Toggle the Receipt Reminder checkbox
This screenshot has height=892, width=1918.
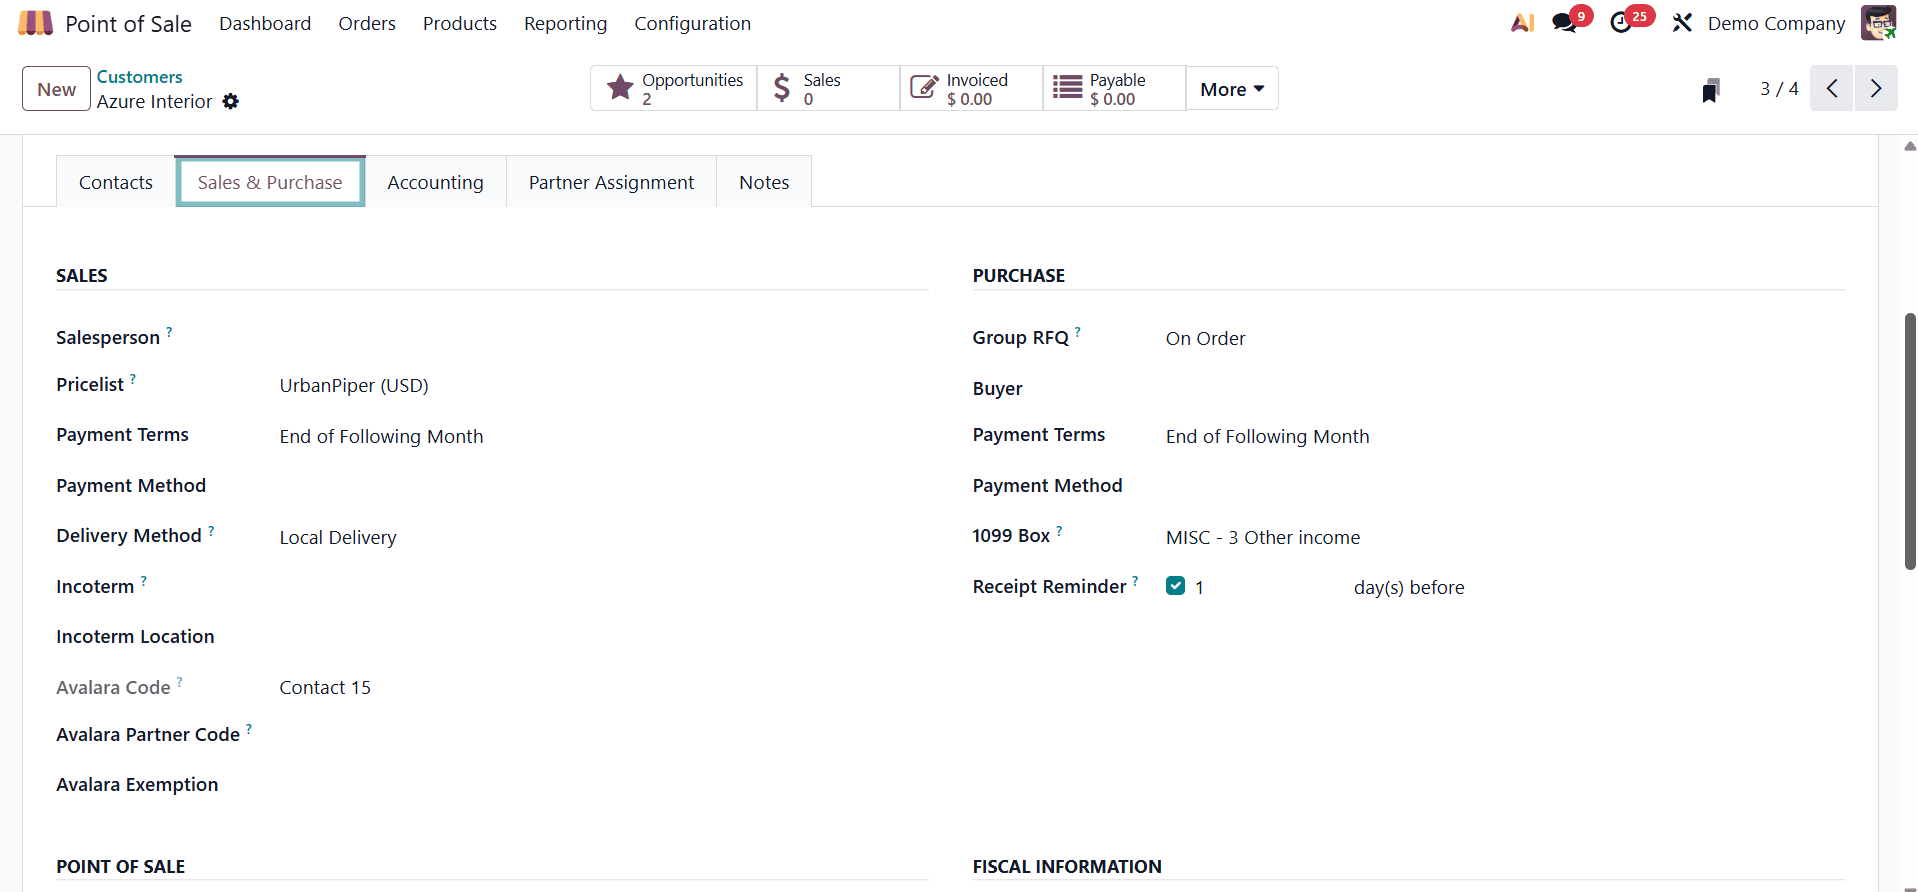click(x=1175, y=585)
